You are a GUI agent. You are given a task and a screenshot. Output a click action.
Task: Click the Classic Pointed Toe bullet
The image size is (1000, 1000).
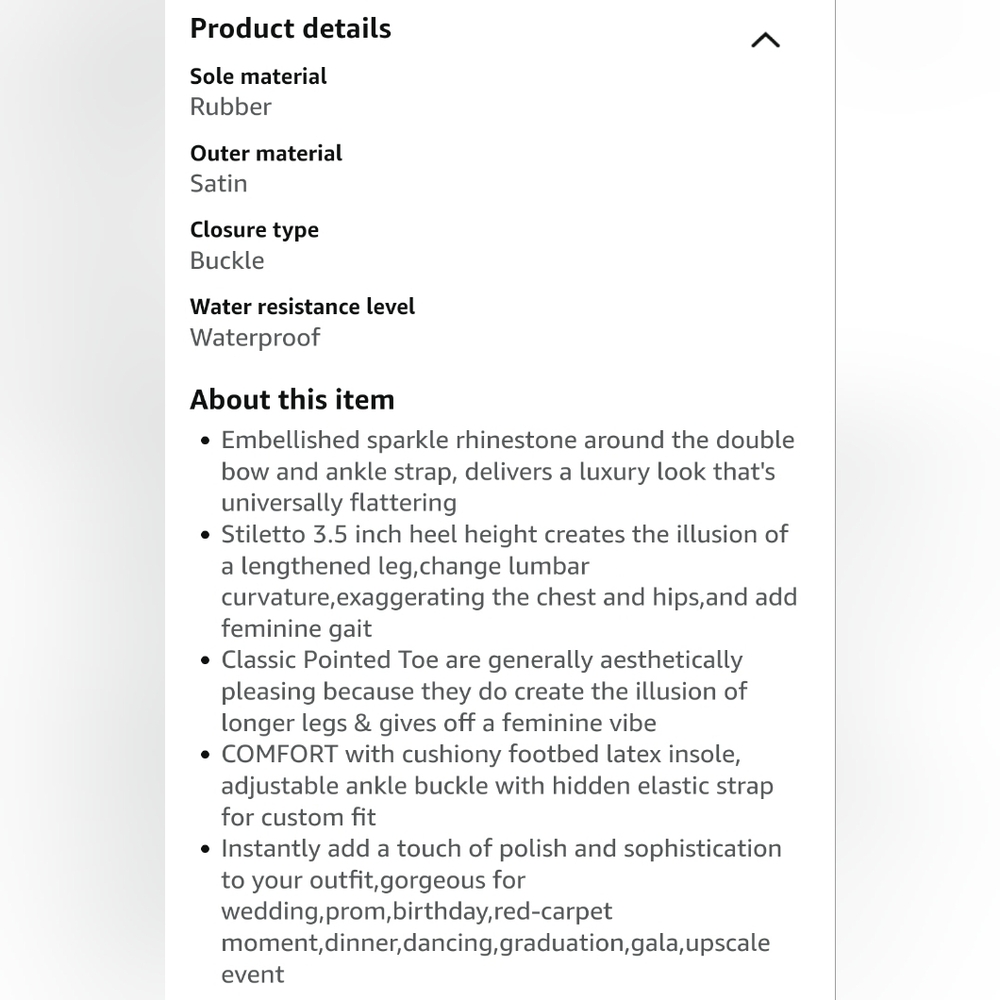(485, 691)
